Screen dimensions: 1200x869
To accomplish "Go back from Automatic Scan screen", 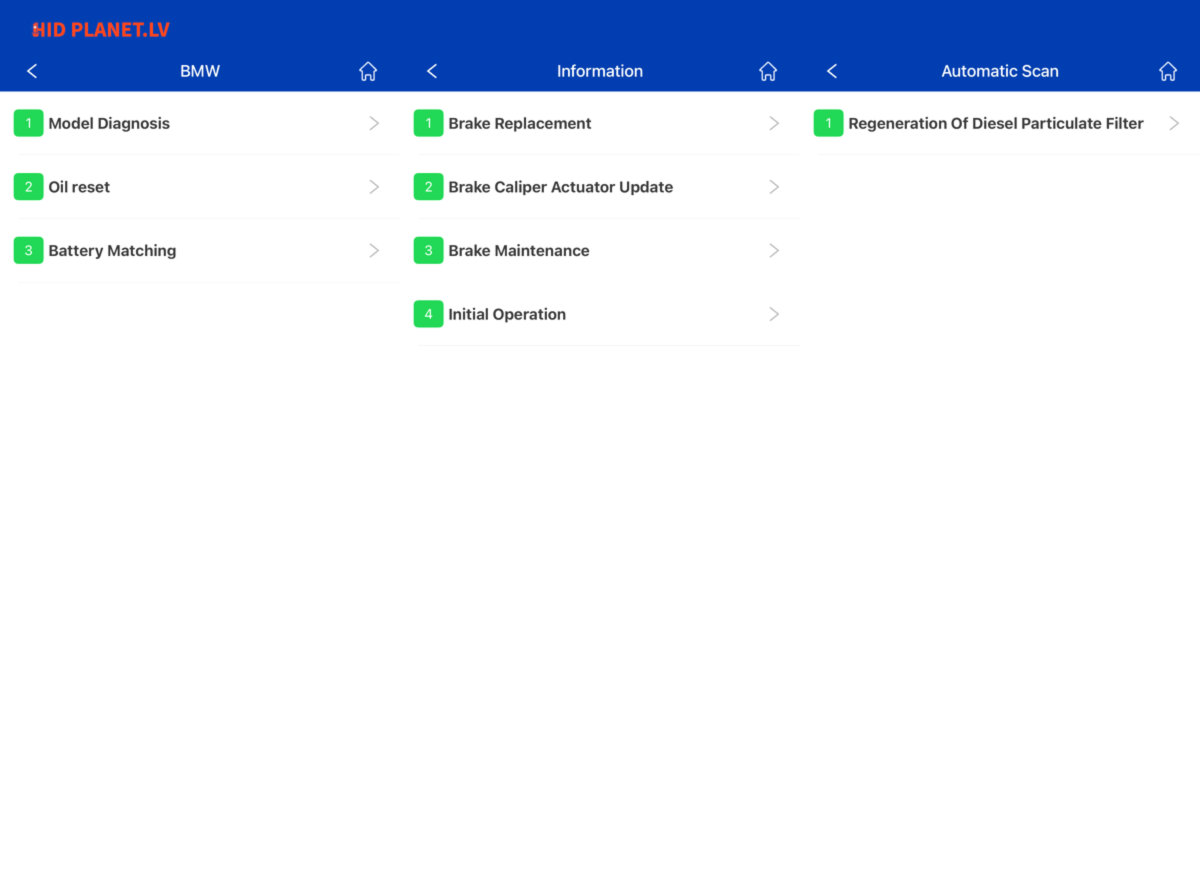I will point(832,71).
